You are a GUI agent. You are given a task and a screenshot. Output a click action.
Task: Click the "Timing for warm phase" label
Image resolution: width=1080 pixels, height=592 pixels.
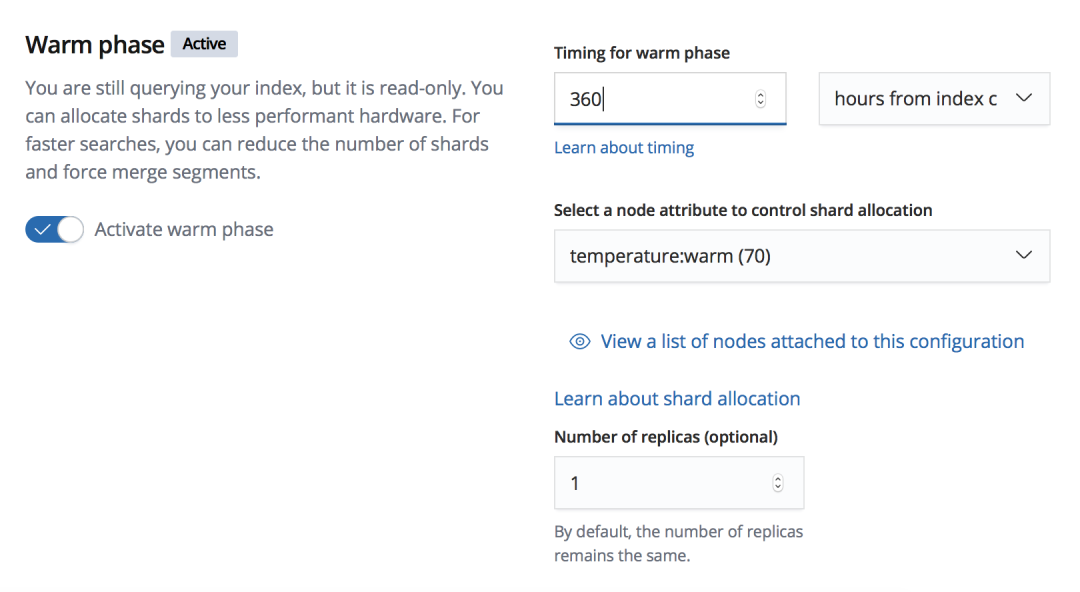click(x=642, y=53)
